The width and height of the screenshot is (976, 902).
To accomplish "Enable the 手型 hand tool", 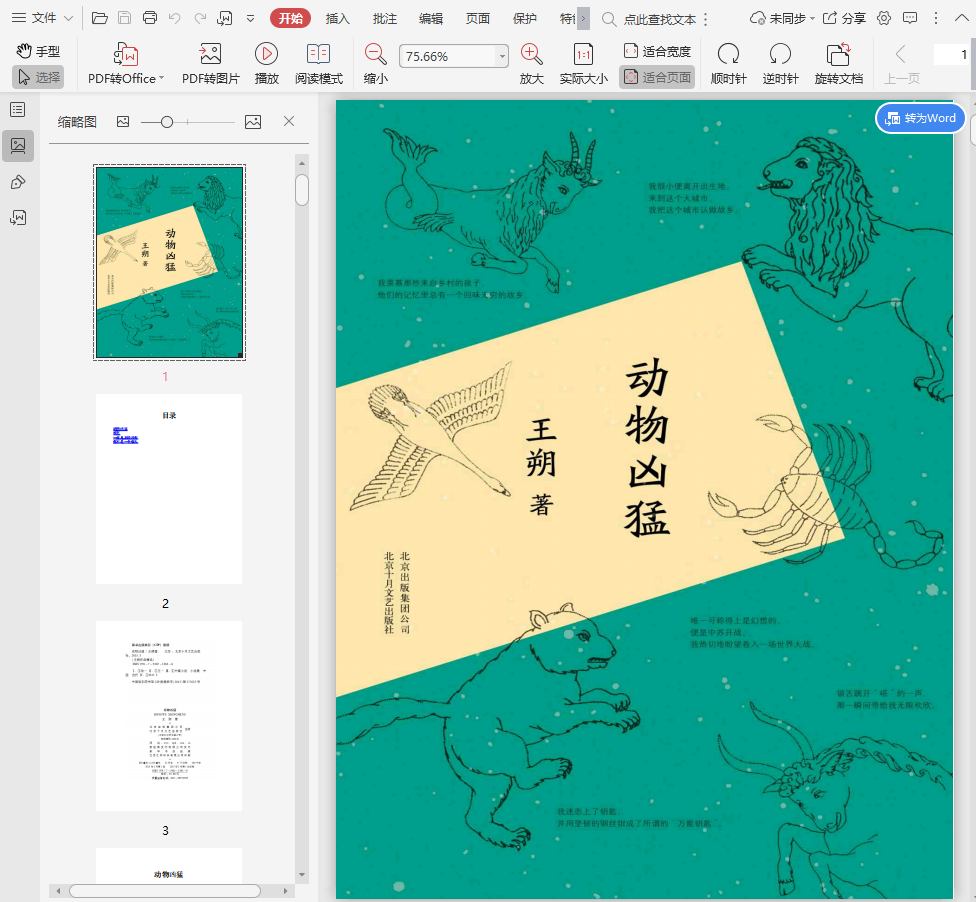I will [x=38, y=51].
